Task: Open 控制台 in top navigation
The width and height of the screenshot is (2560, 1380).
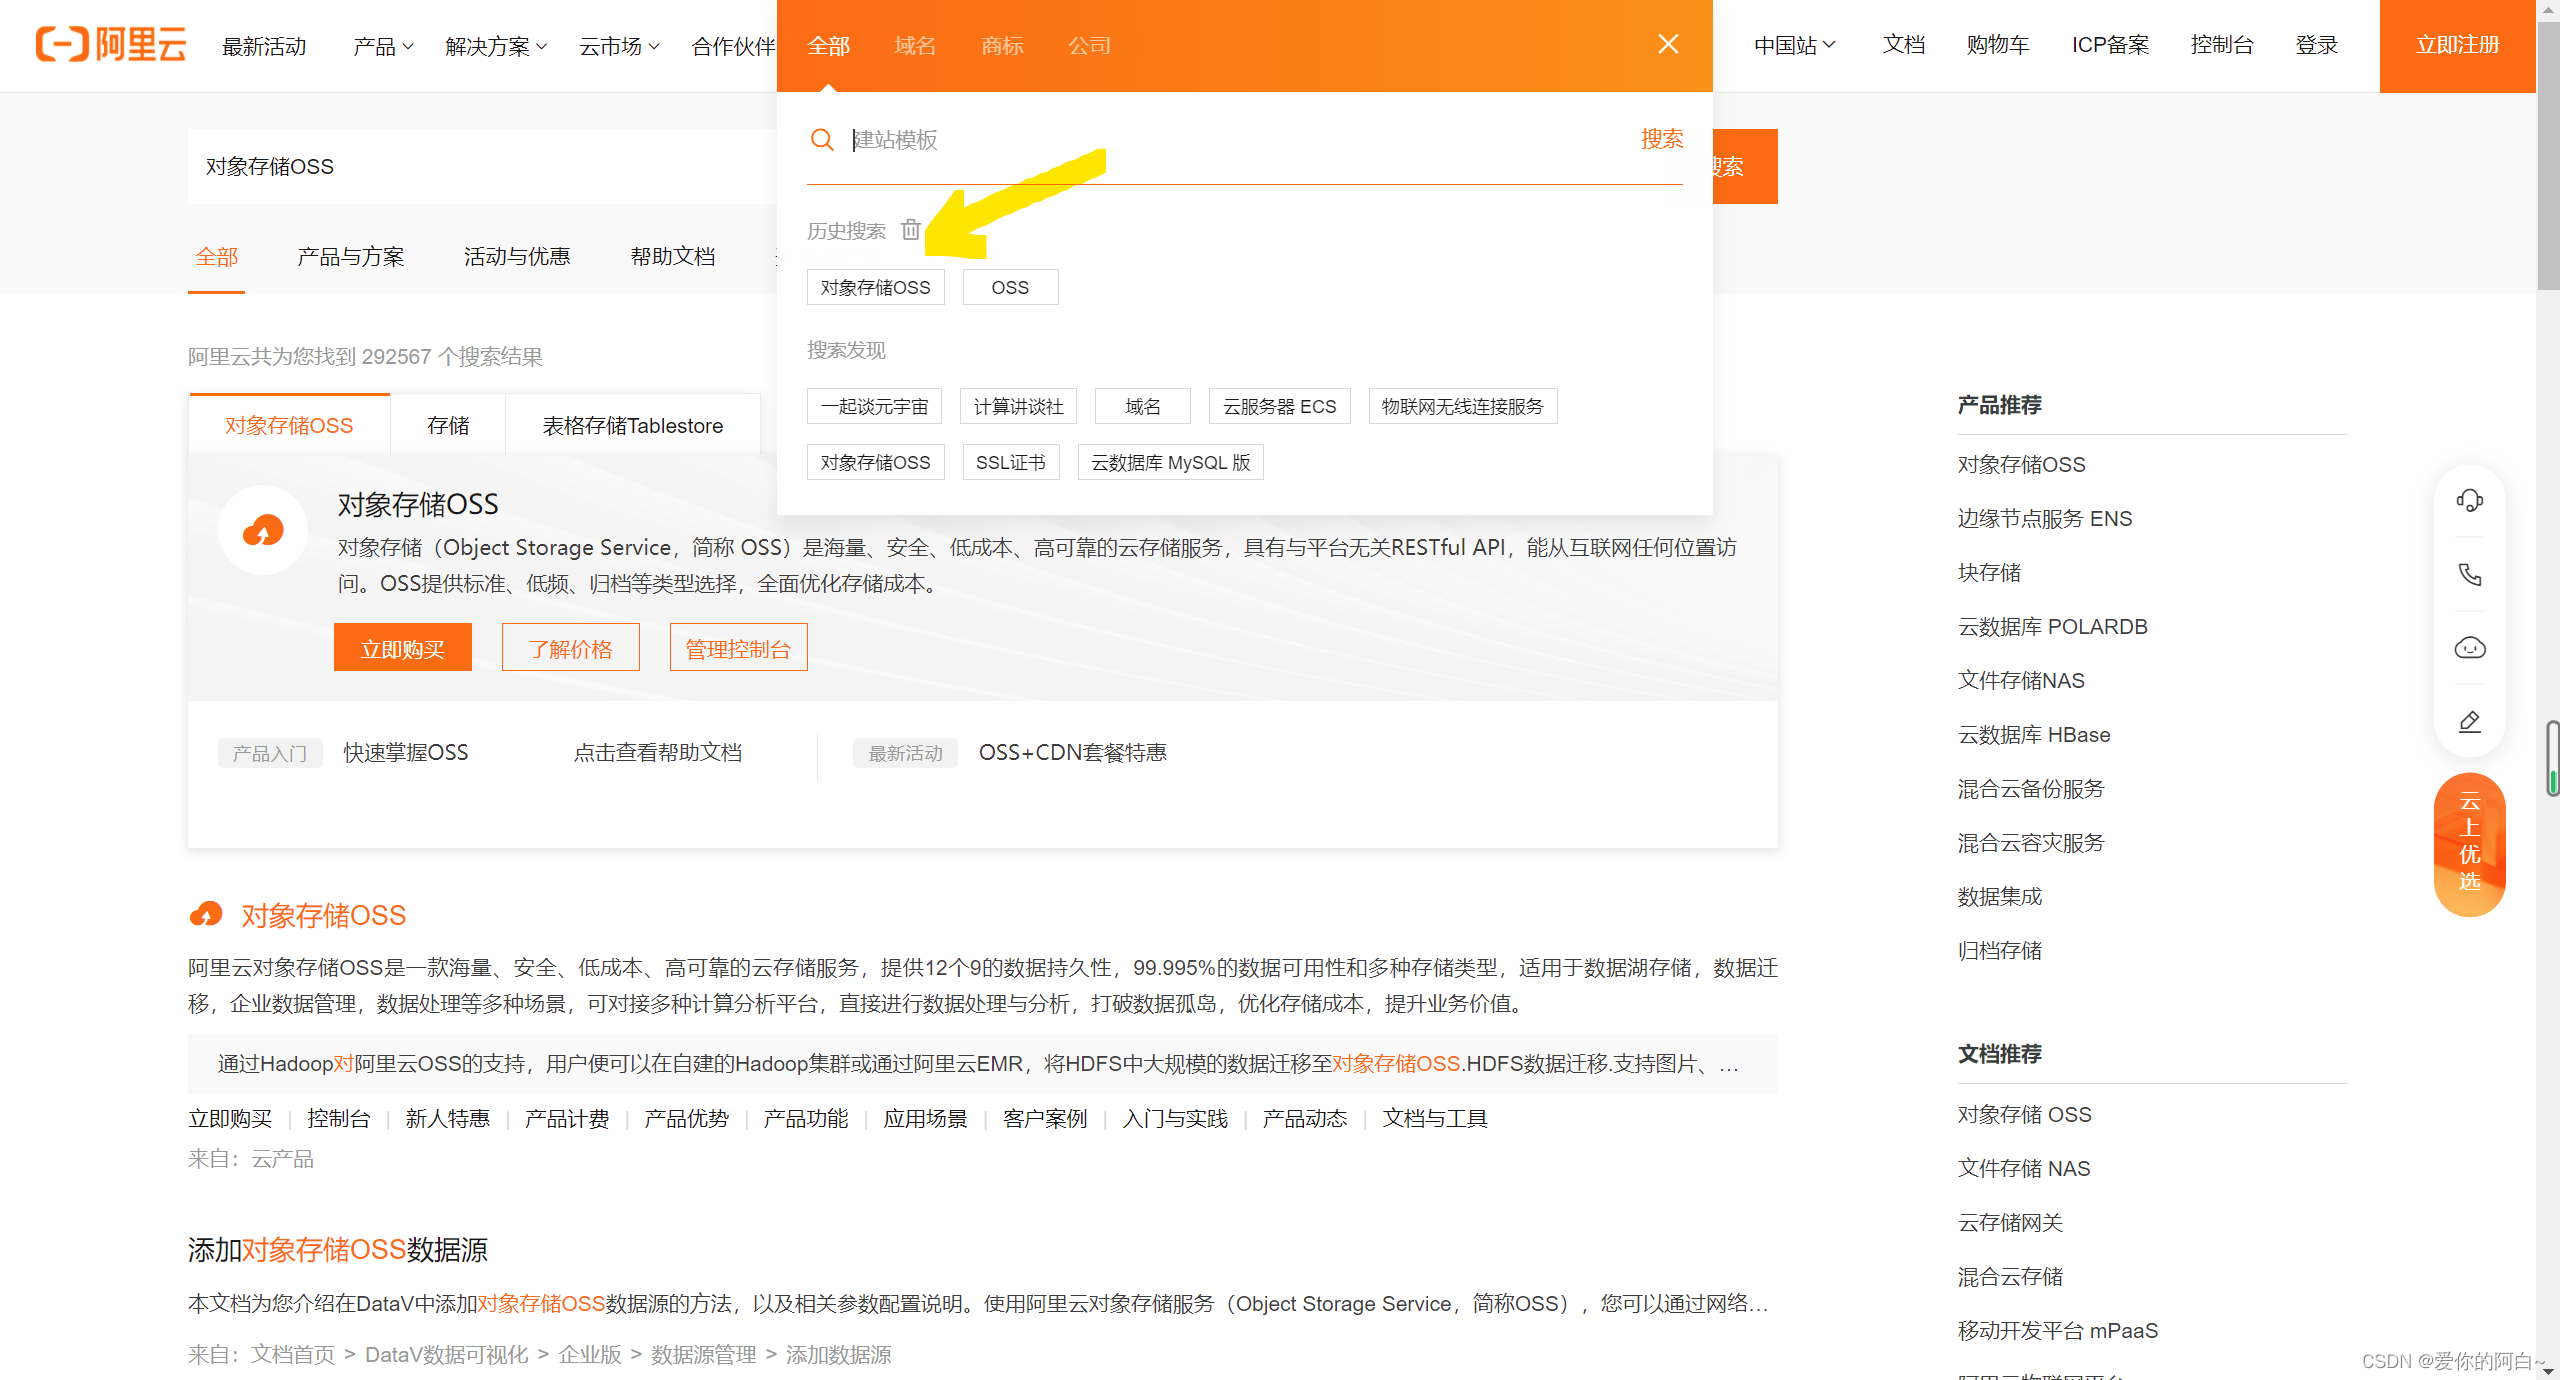Action: click(2222, 45)
